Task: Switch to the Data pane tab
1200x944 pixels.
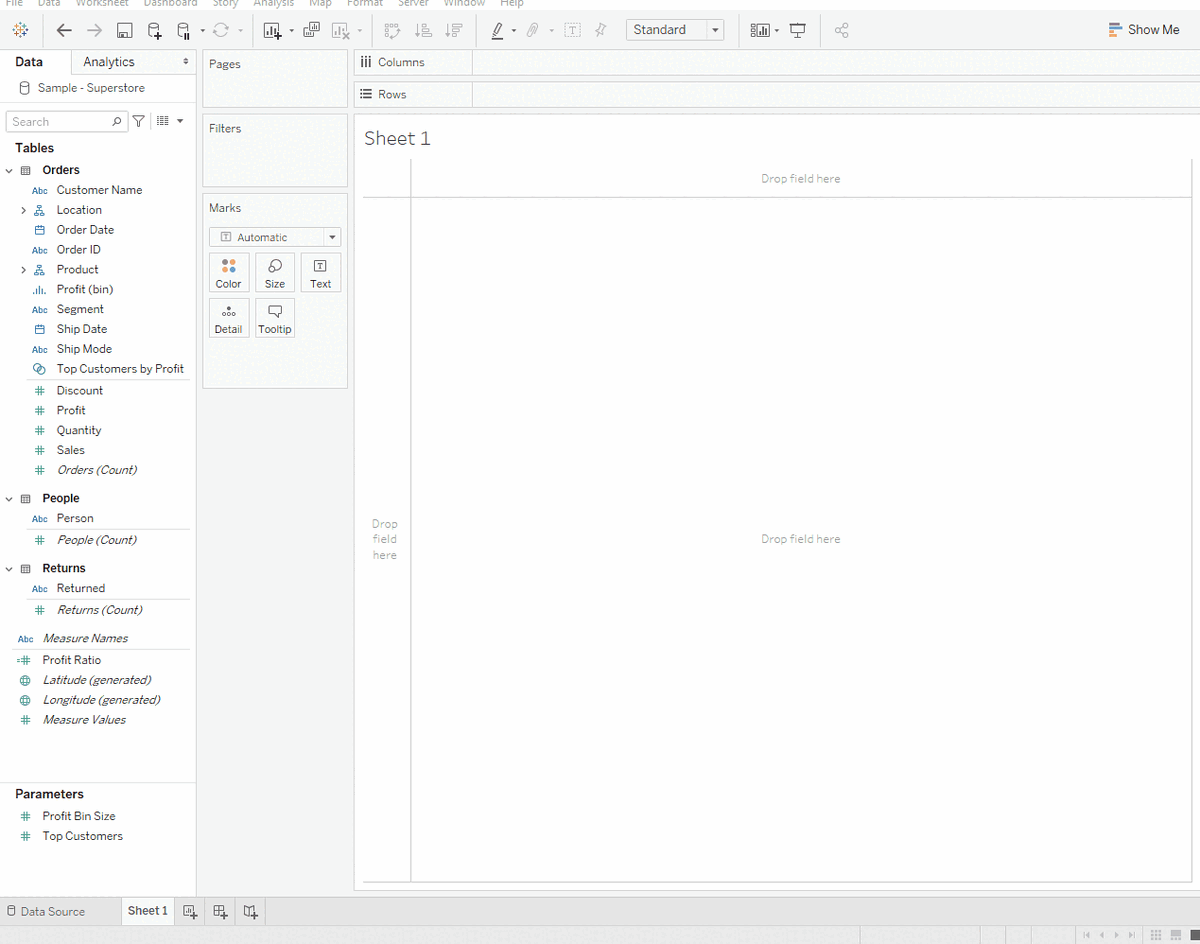Action: [29, 62]
